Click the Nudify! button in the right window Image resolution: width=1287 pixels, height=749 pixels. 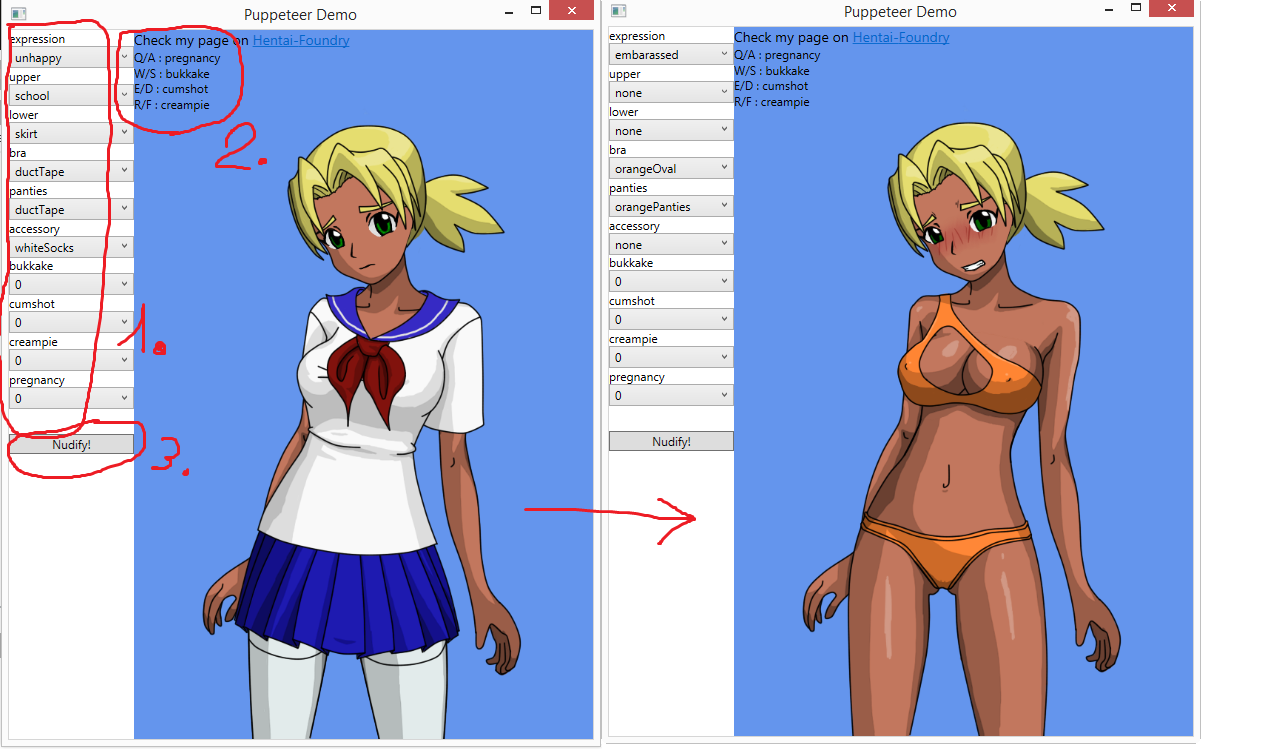pyautogui.click(x=671, y=441)
